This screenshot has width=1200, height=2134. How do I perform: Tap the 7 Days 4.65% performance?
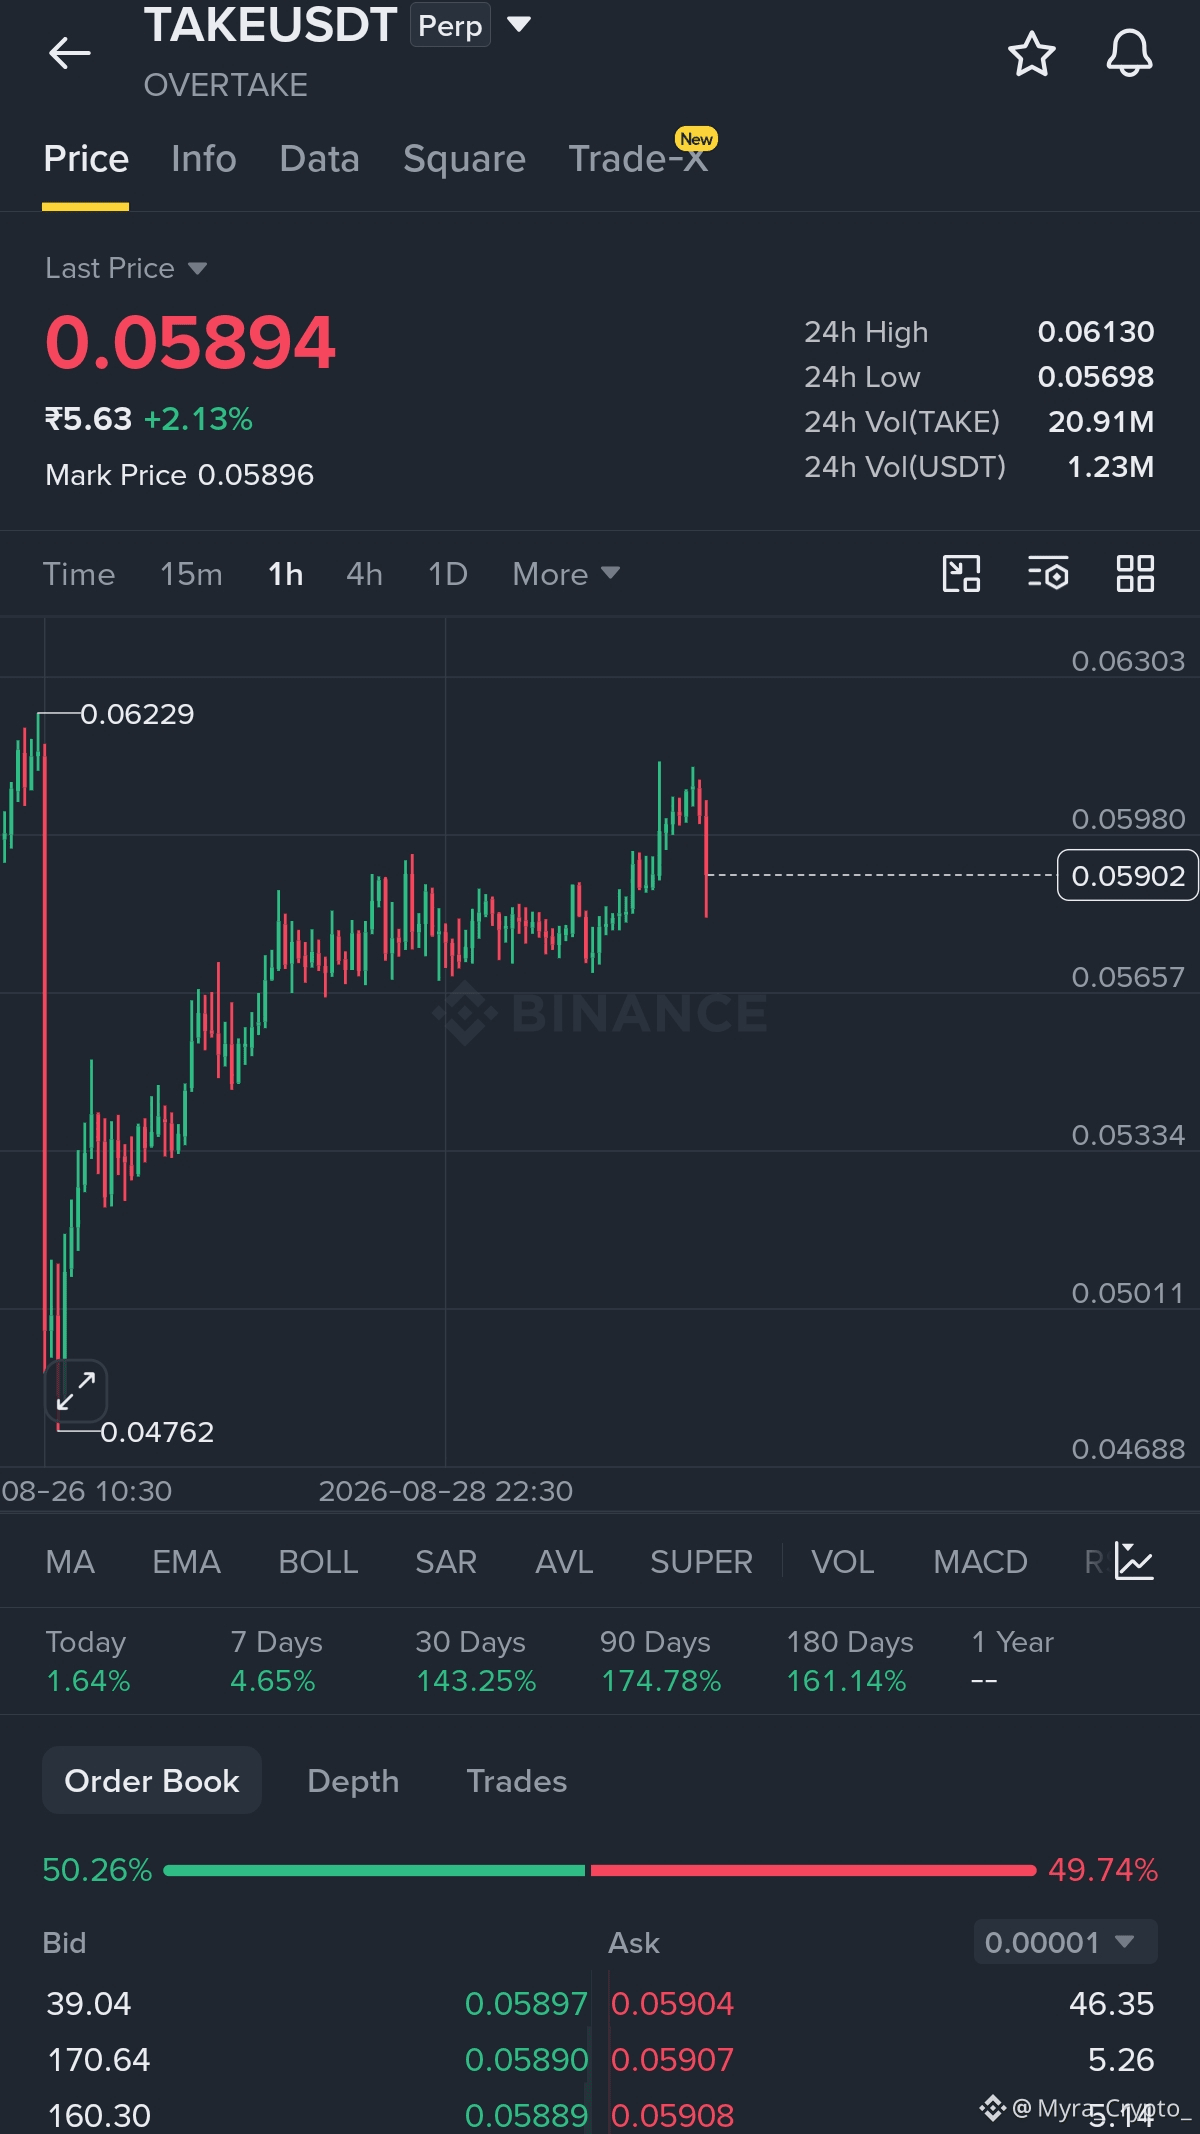click(276, 1661)
